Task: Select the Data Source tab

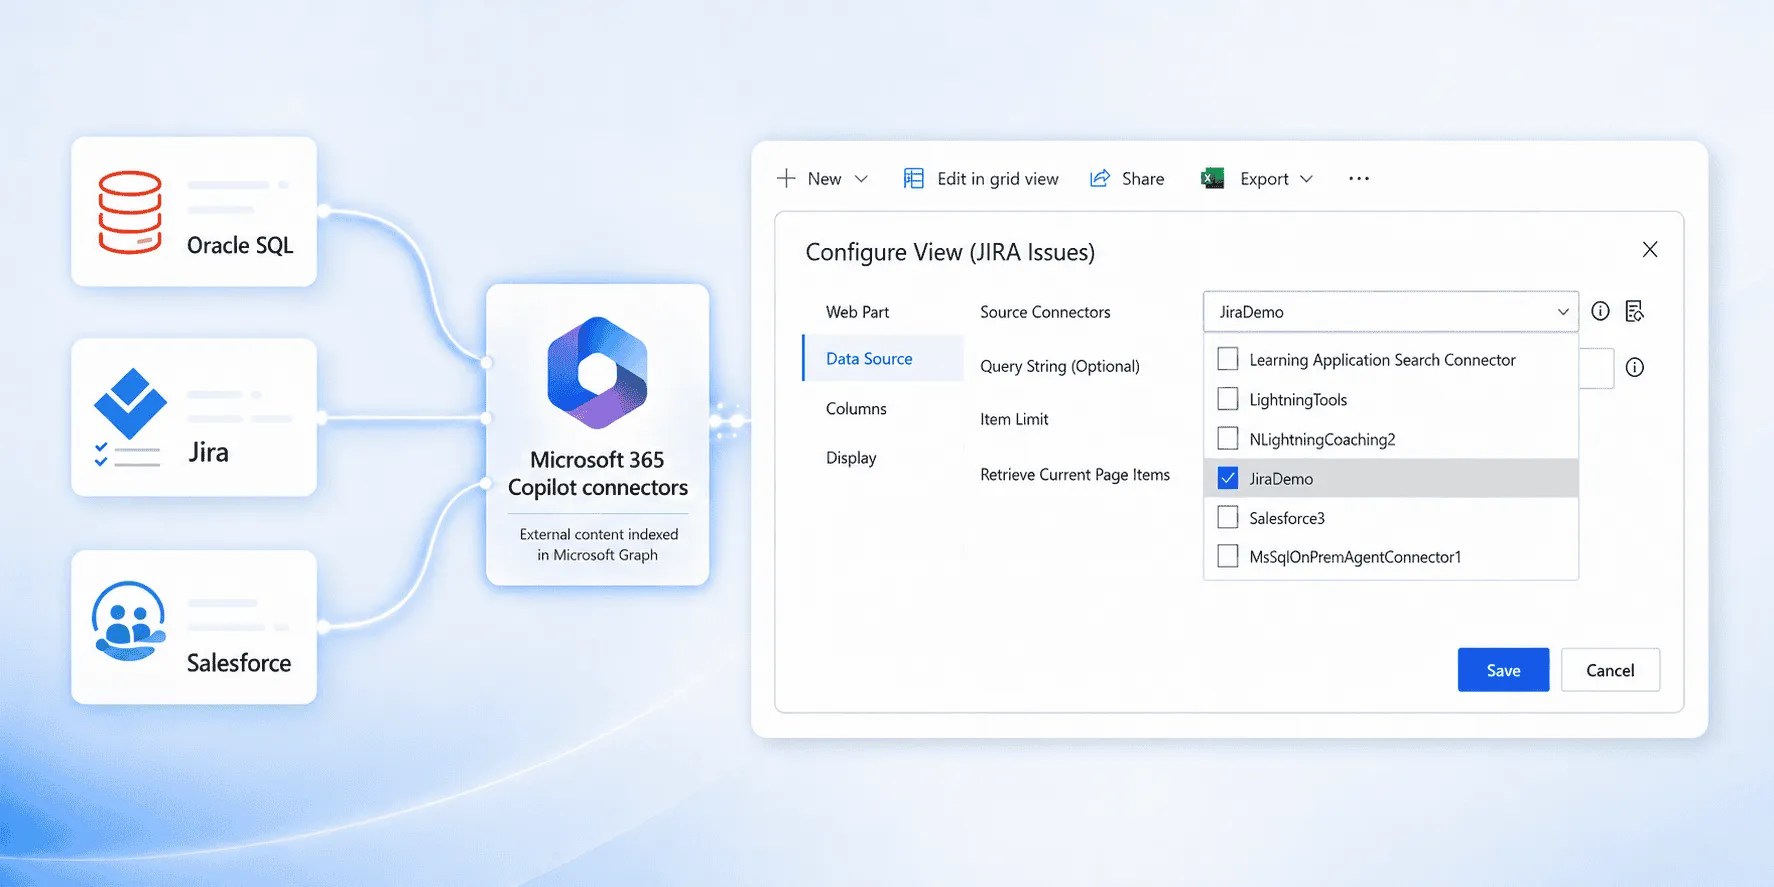Action: (x=883, y=358)
